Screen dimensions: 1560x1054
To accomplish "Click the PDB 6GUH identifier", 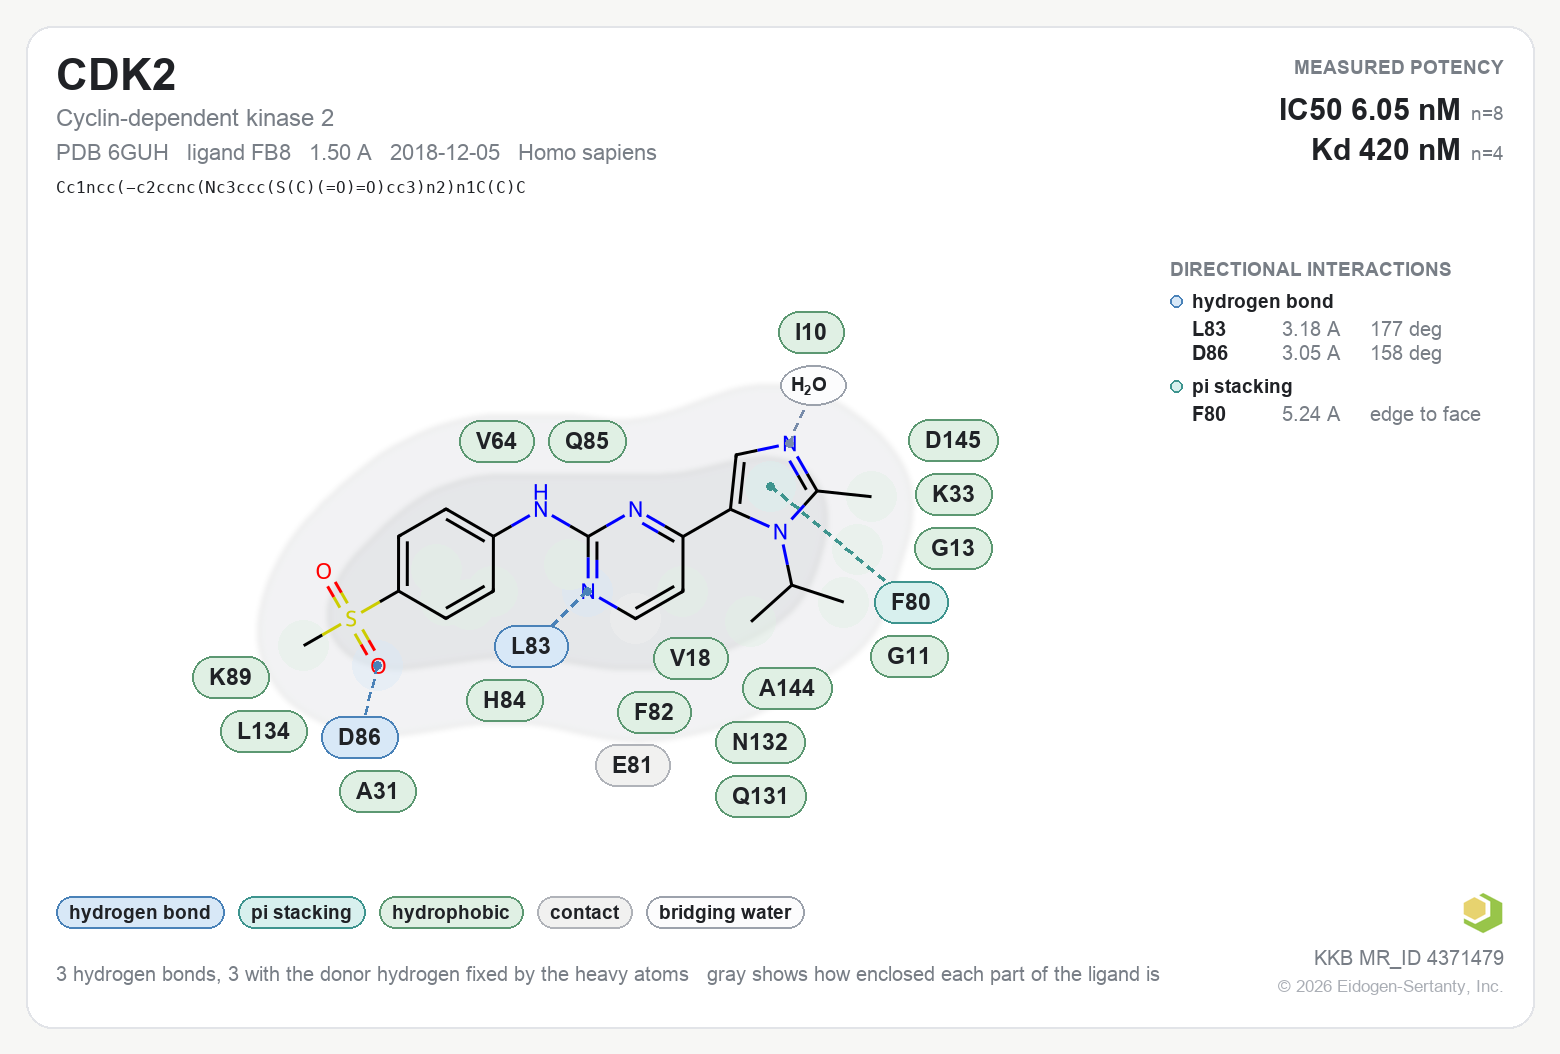I will click(112, 152).
